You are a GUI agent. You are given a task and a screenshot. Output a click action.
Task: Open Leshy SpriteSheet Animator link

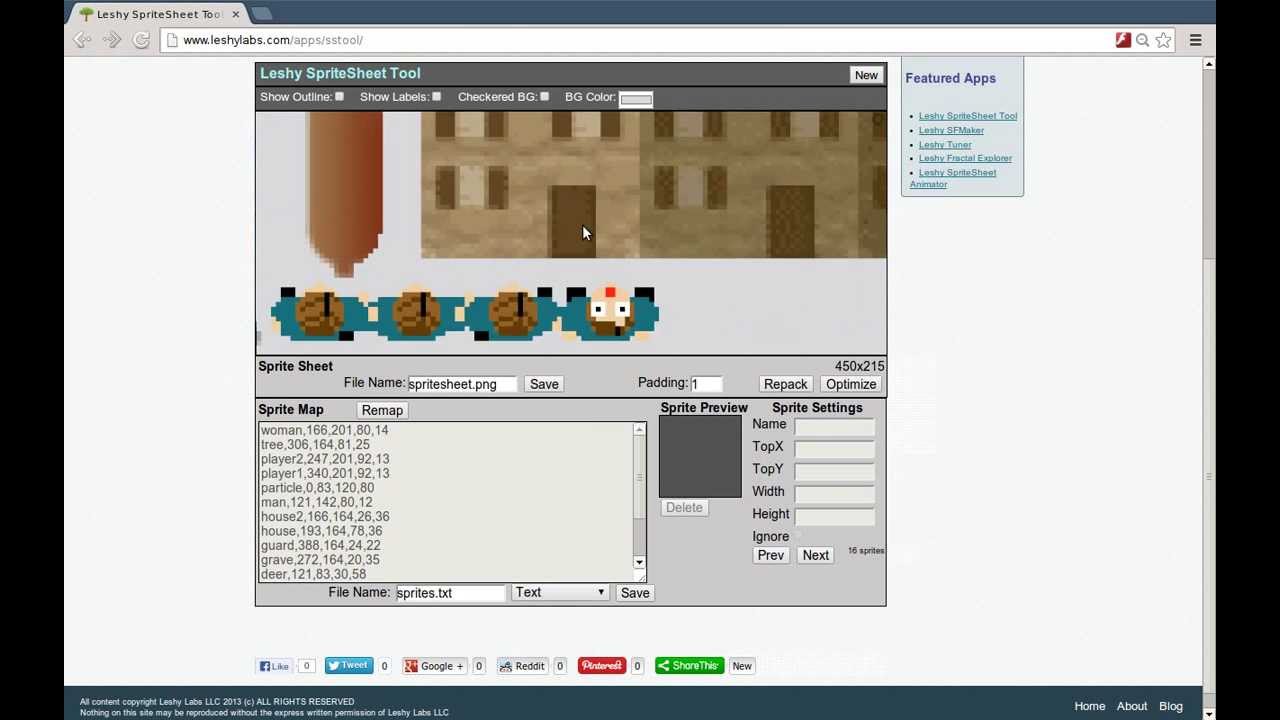[953, 178]
